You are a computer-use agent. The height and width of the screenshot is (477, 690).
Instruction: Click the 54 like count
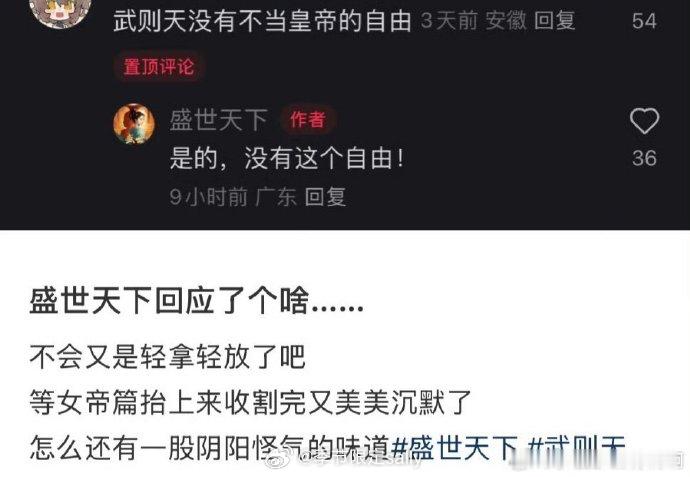(x=644, y=21)
